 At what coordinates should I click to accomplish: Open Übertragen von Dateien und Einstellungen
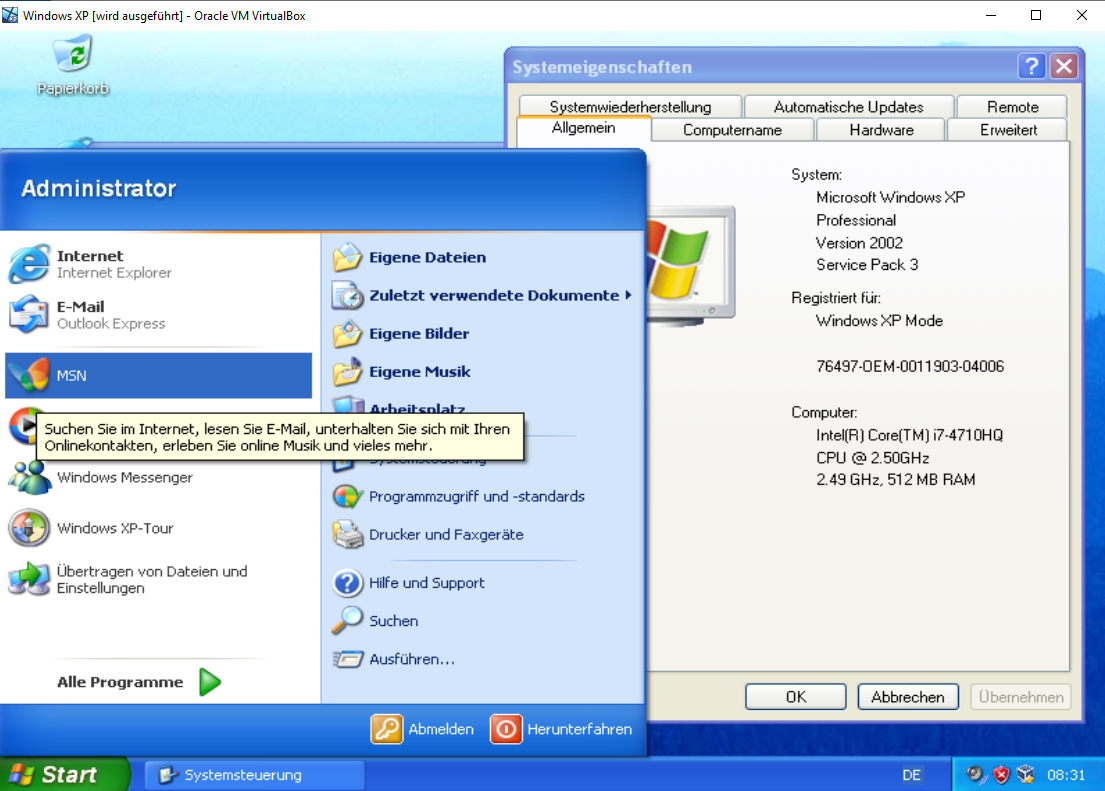click(159, 580)
